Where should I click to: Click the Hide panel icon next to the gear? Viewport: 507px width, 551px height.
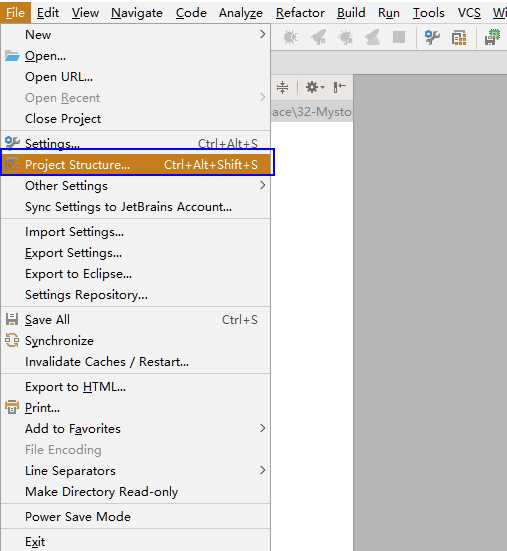pyautogui.click(x=339, y=87)
